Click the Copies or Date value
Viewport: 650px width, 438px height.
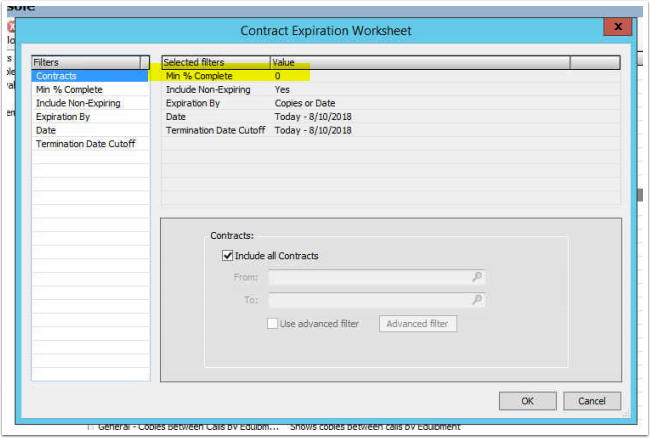pos(305,103)
